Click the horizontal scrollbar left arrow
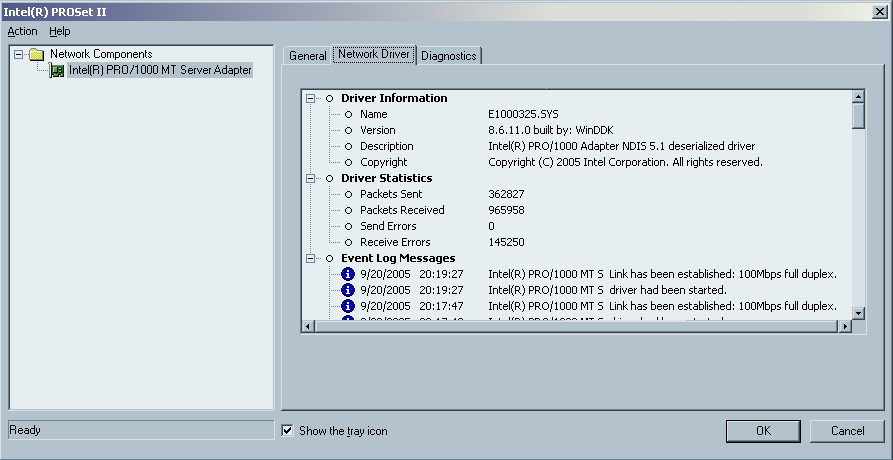Screen dimensions: 893x460 click(x=308, y=326)
